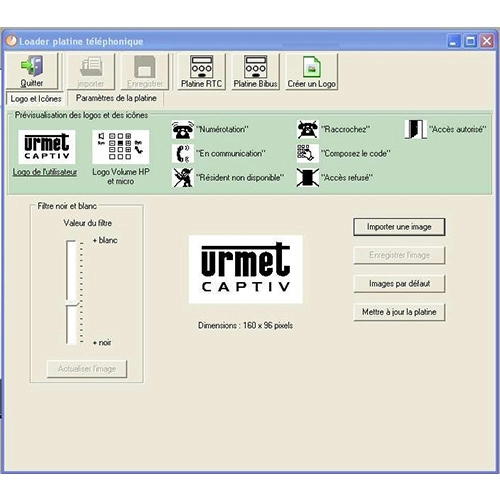This screenshot has width=500, height=500.
Task: Select the En communication handset icon
Action: 183,154
